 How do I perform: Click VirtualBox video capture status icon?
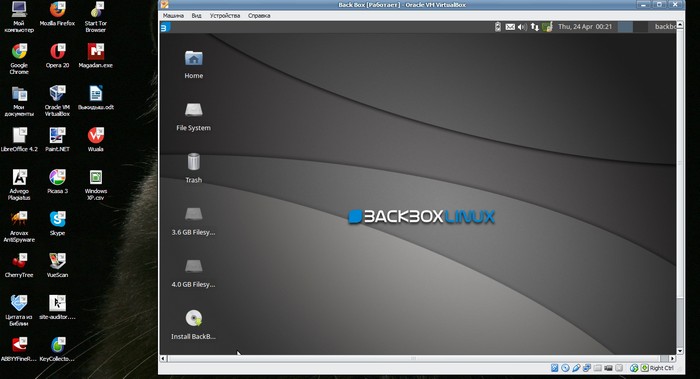pyautogui.click(x=608, y=368)
